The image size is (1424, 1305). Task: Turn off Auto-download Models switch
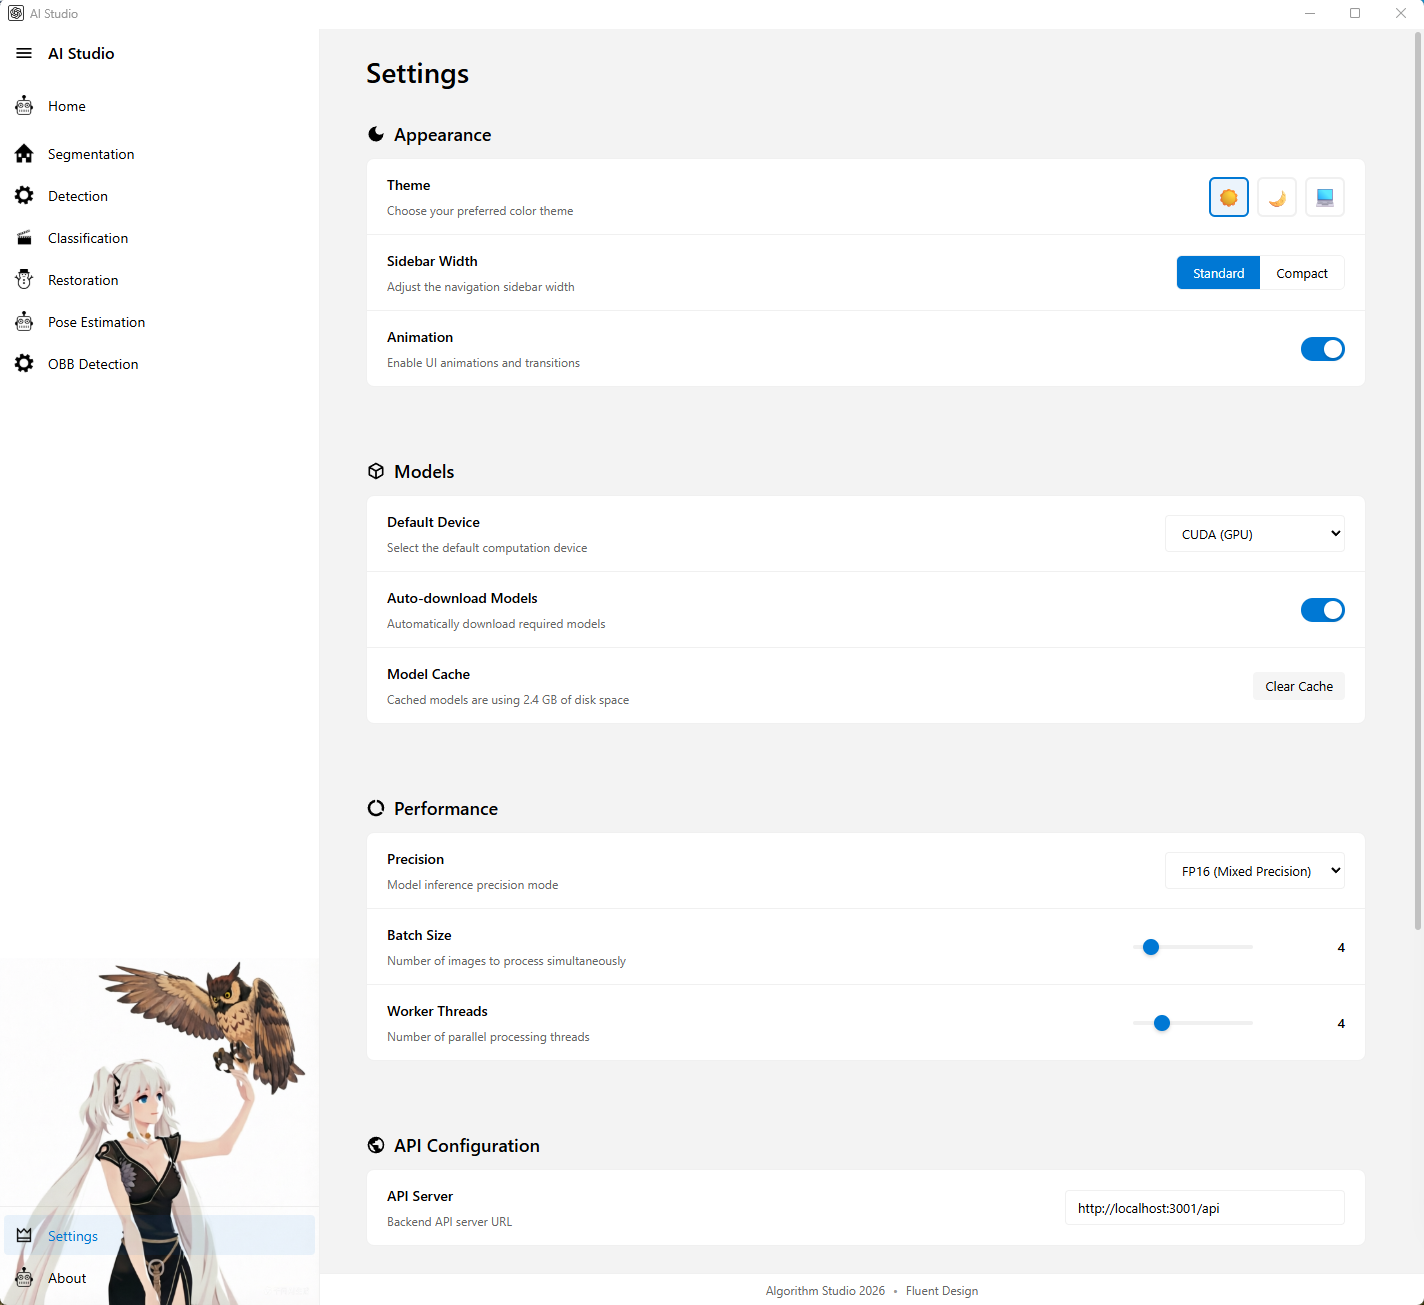click(1322, 610)
